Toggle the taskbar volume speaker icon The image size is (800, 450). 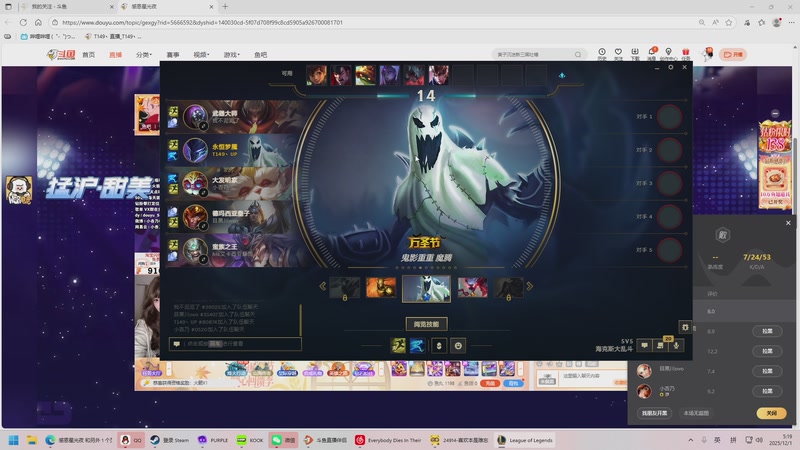tap(759, 440)
